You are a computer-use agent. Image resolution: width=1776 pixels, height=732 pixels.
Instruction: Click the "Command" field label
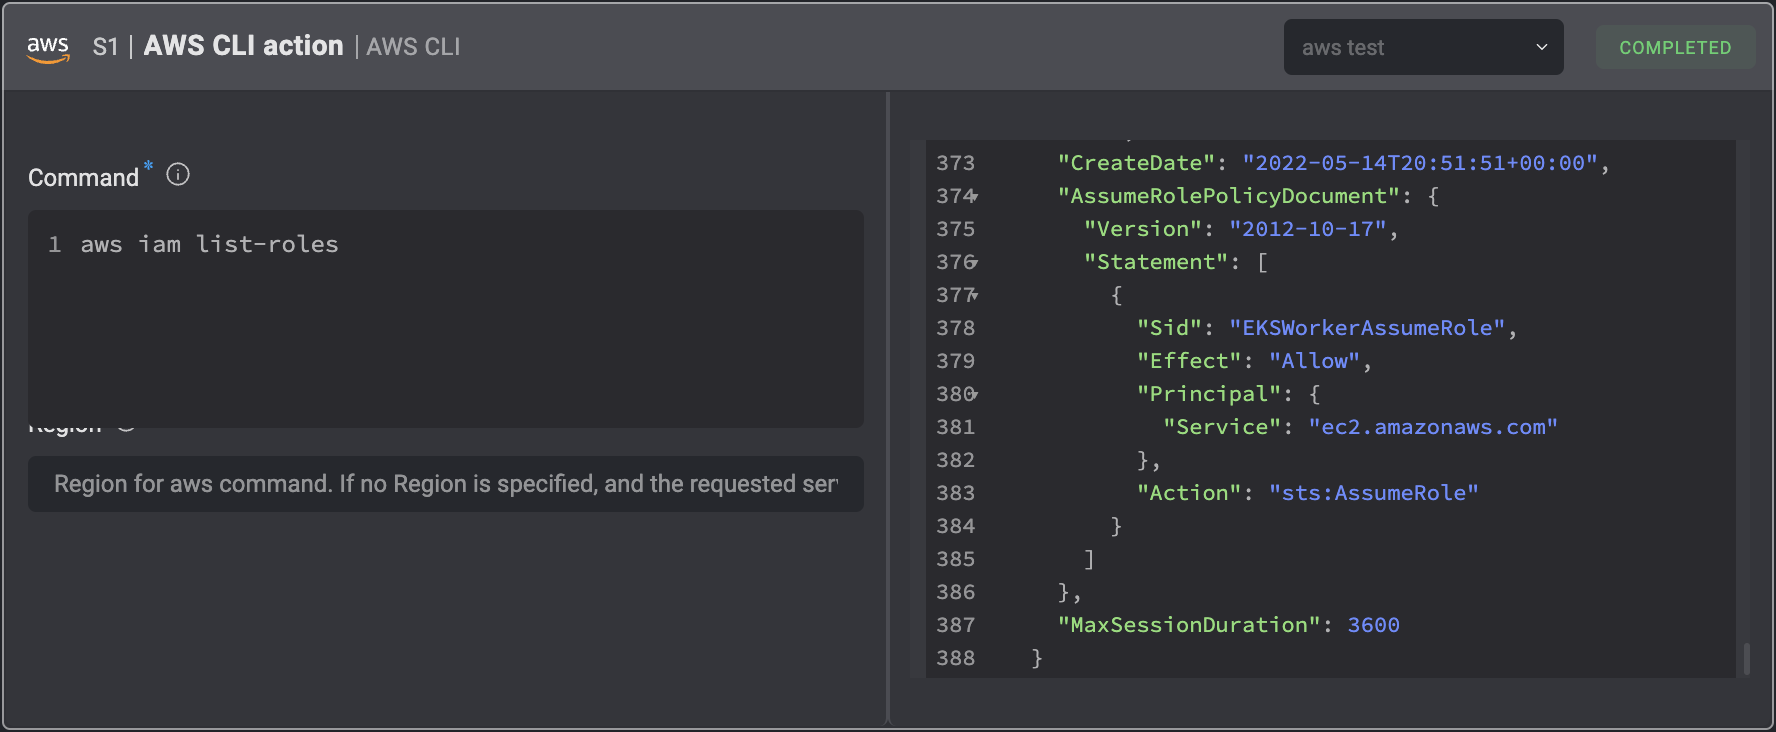(83, 178)
